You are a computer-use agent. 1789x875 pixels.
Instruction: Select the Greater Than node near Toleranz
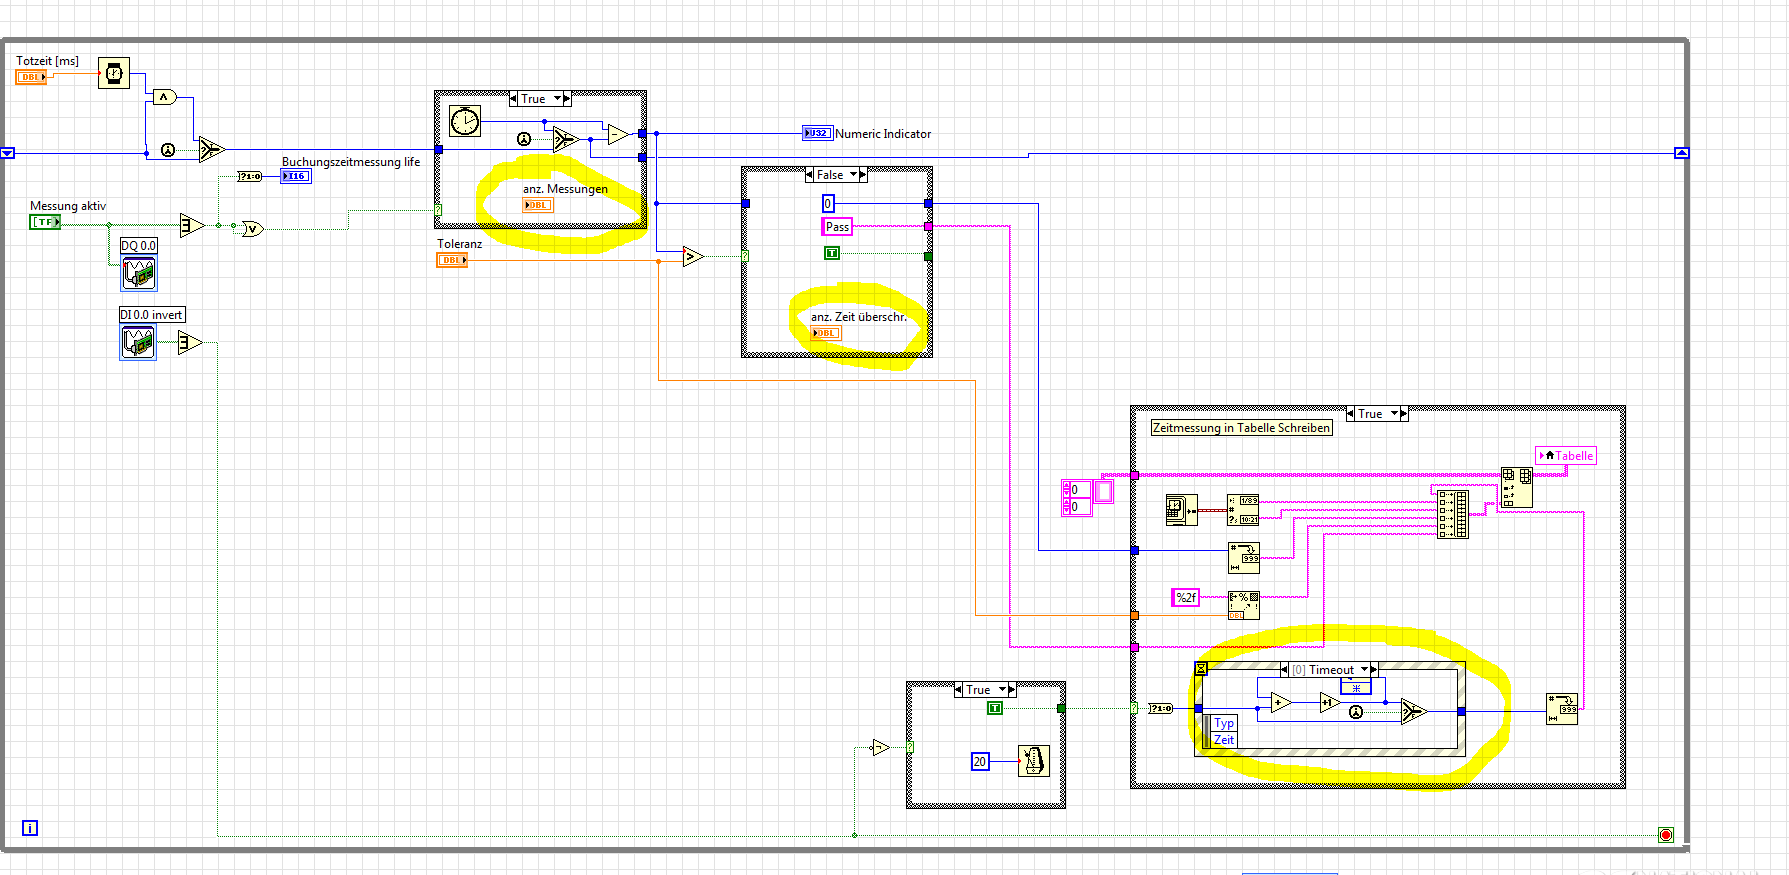coord(693,257)
